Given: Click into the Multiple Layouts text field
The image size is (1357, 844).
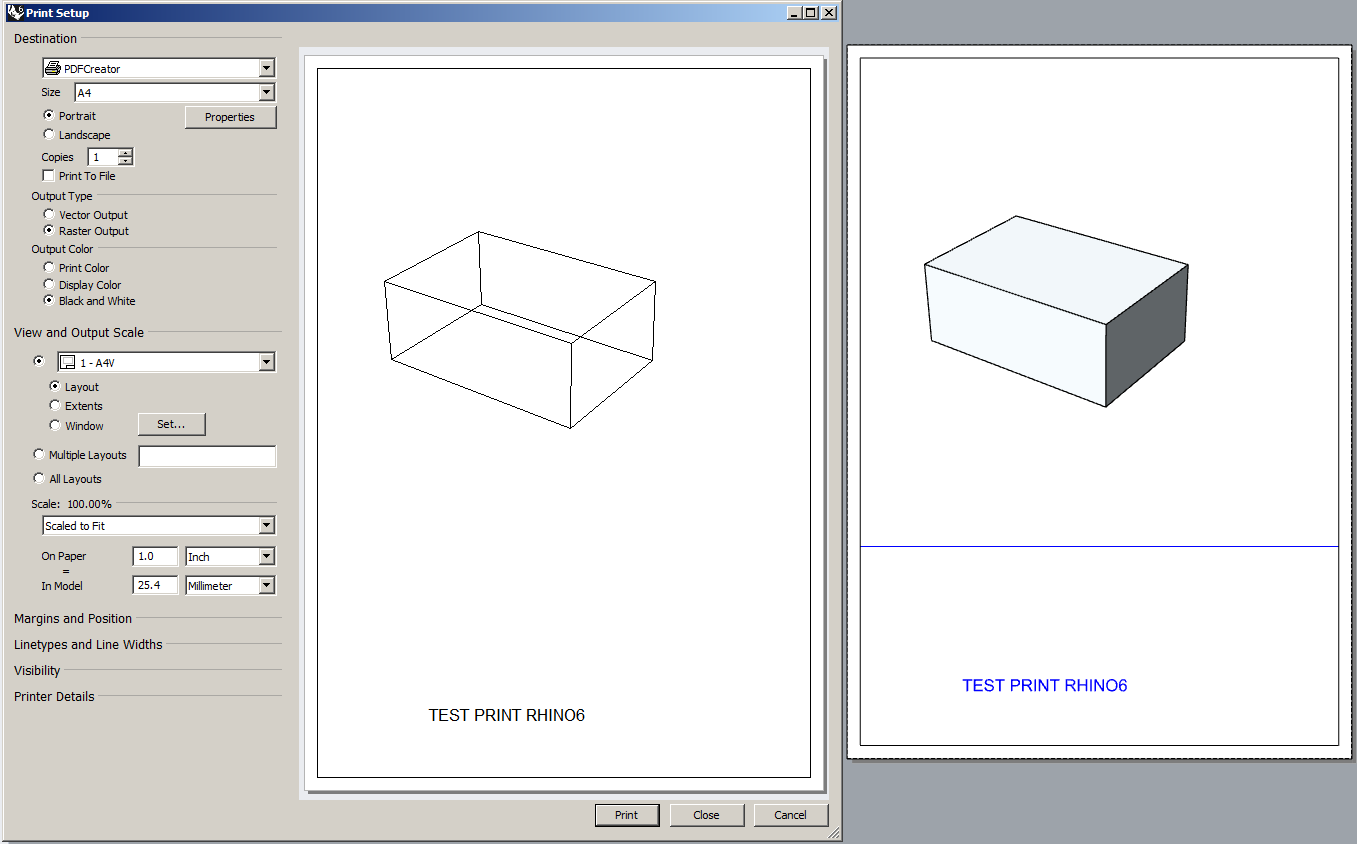Looking at the screenshot, I should pos(207,456).
